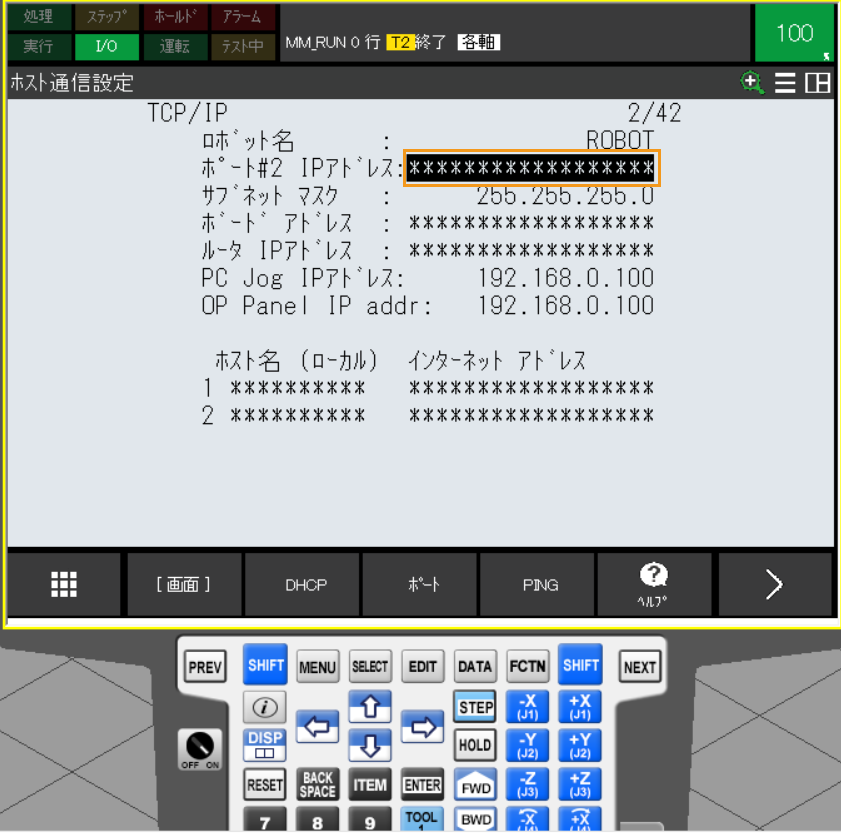This screenshot has height=833, width=841.
Task: Select the PC Jog IPアドレス value
Action: (x=566, y=278)
